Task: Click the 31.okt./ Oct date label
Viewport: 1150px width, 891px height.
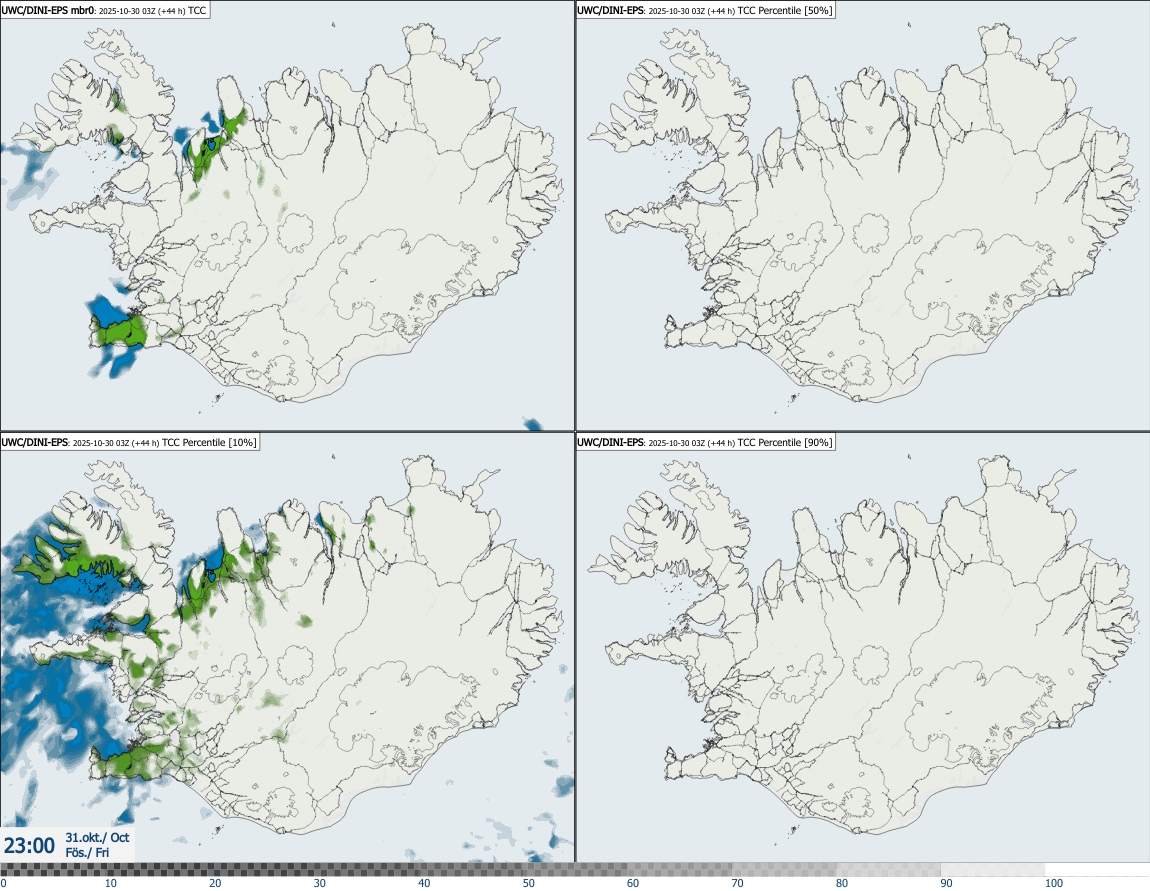Action: point(98,837)
